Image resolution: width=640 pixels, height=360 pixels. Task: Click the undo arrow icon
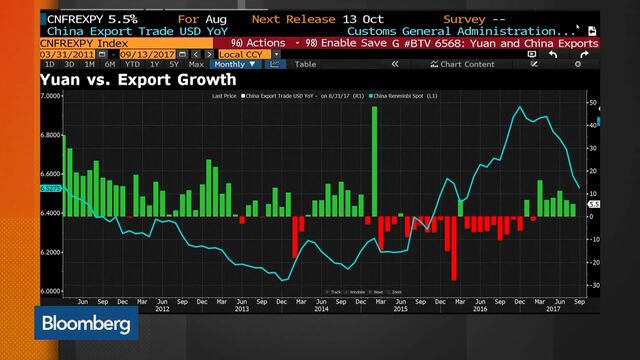pos(553,54)
